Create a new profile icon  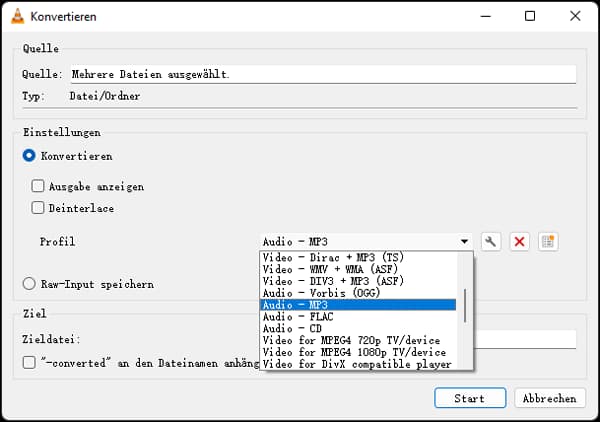pos(548,242)
